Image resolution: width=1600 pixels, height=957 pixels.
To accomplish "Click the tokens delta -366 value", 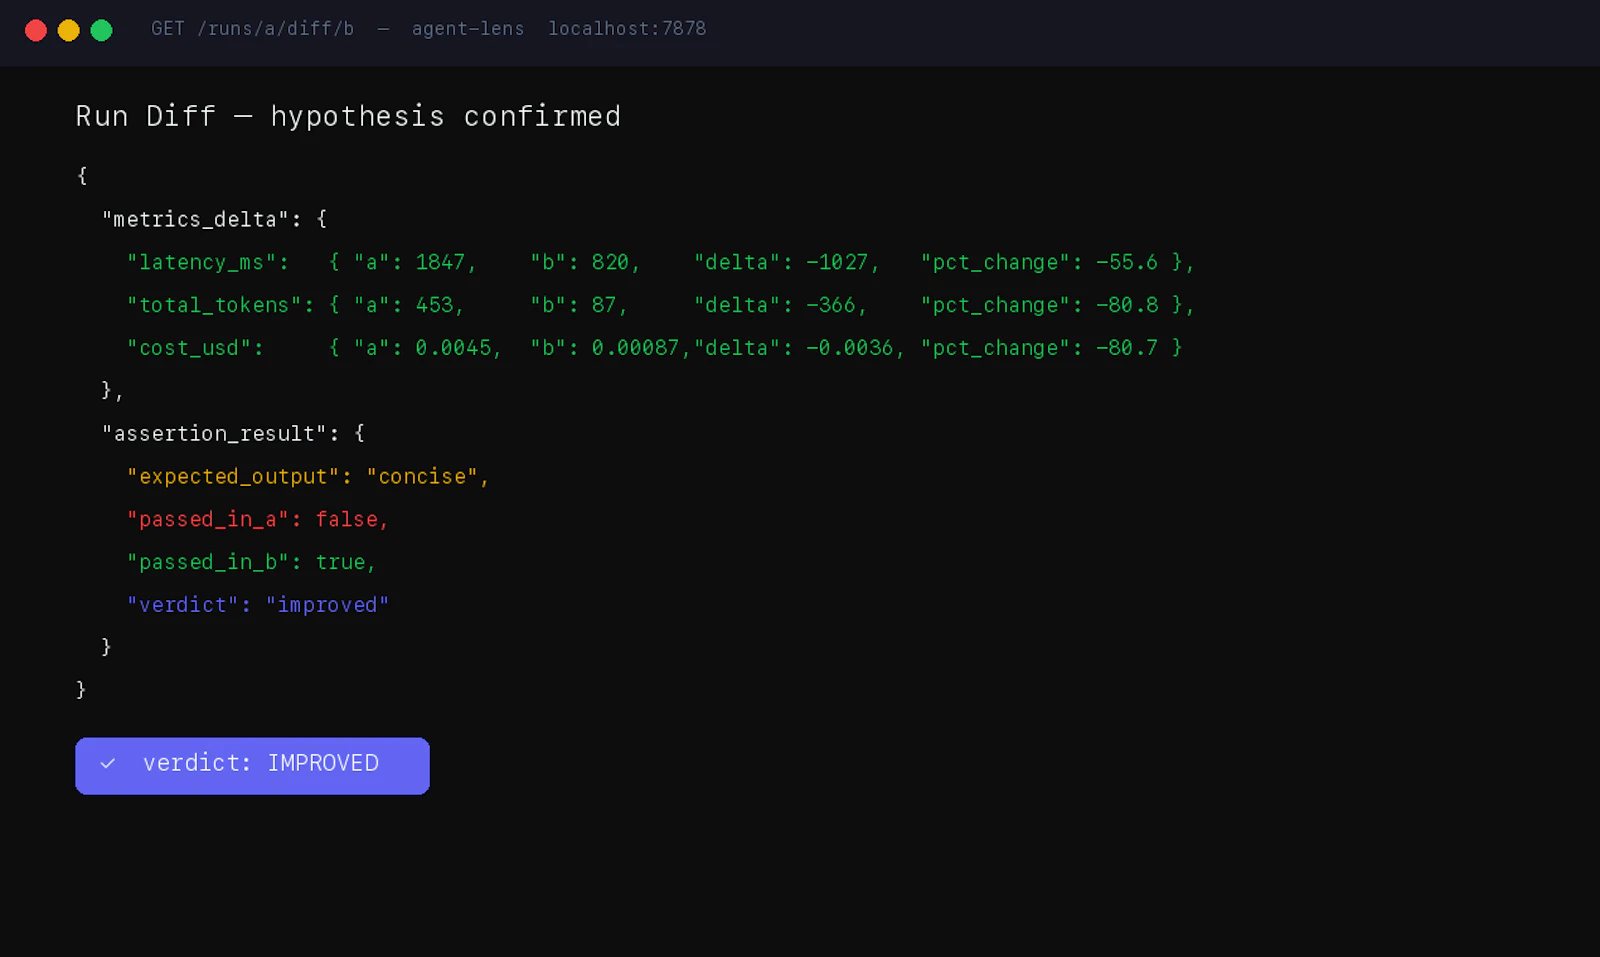I will 831,305.
